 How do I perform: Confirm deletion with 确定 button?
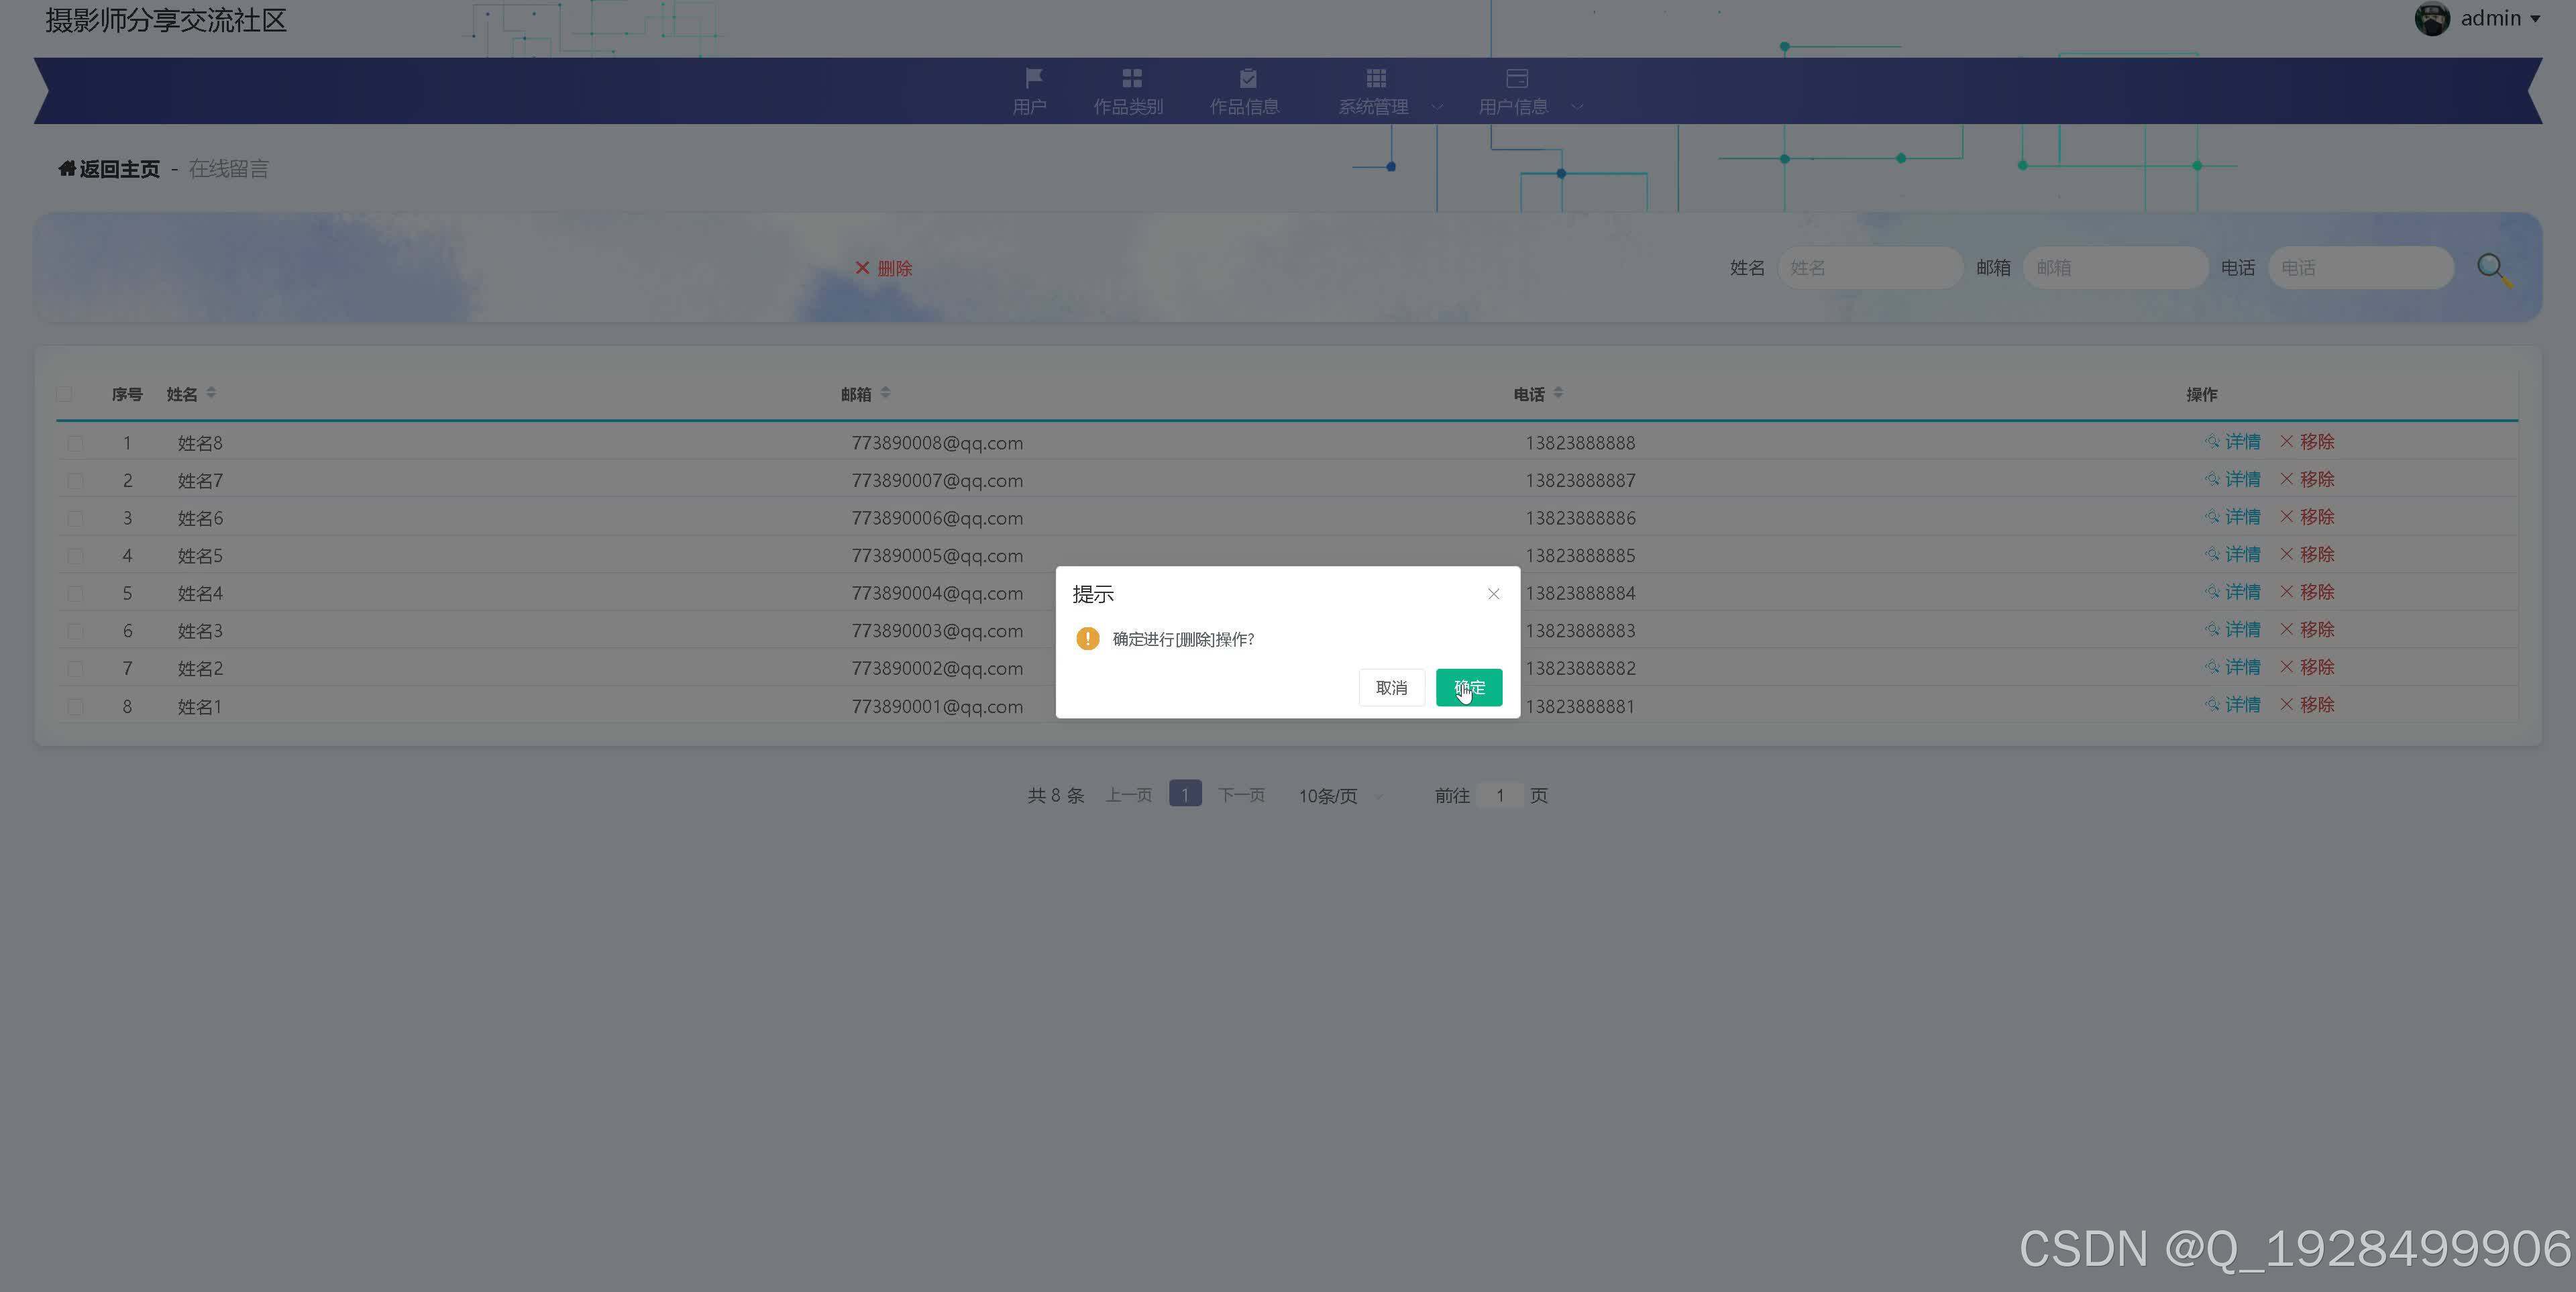pyautogui.click(x=1468, y=688)
